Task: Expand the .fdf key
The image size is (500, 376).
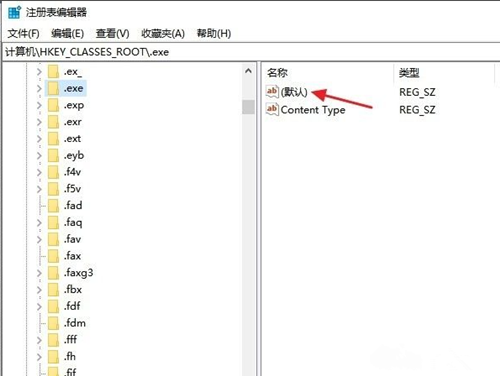Action: coord(39,306)
